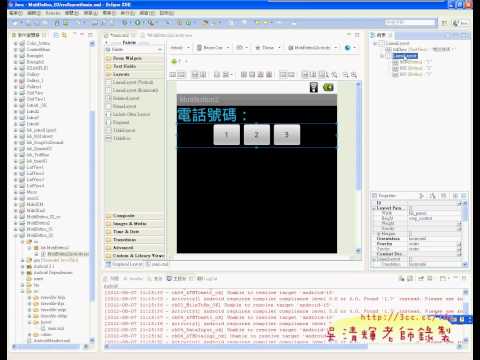
Task: Select TableLayout in palette
Action: [120, 130]
